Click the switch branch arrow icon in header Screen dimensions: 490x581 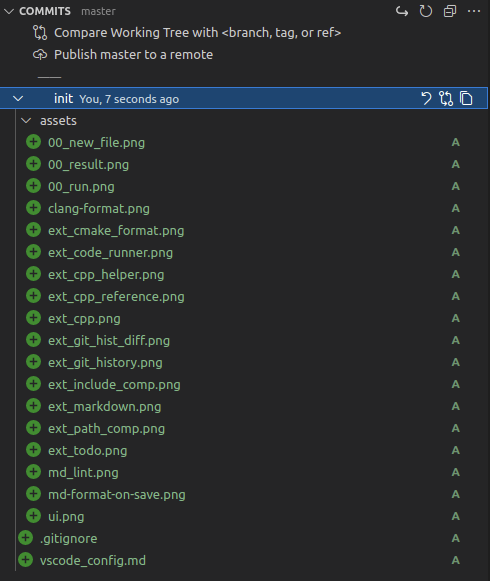point(402,11)
